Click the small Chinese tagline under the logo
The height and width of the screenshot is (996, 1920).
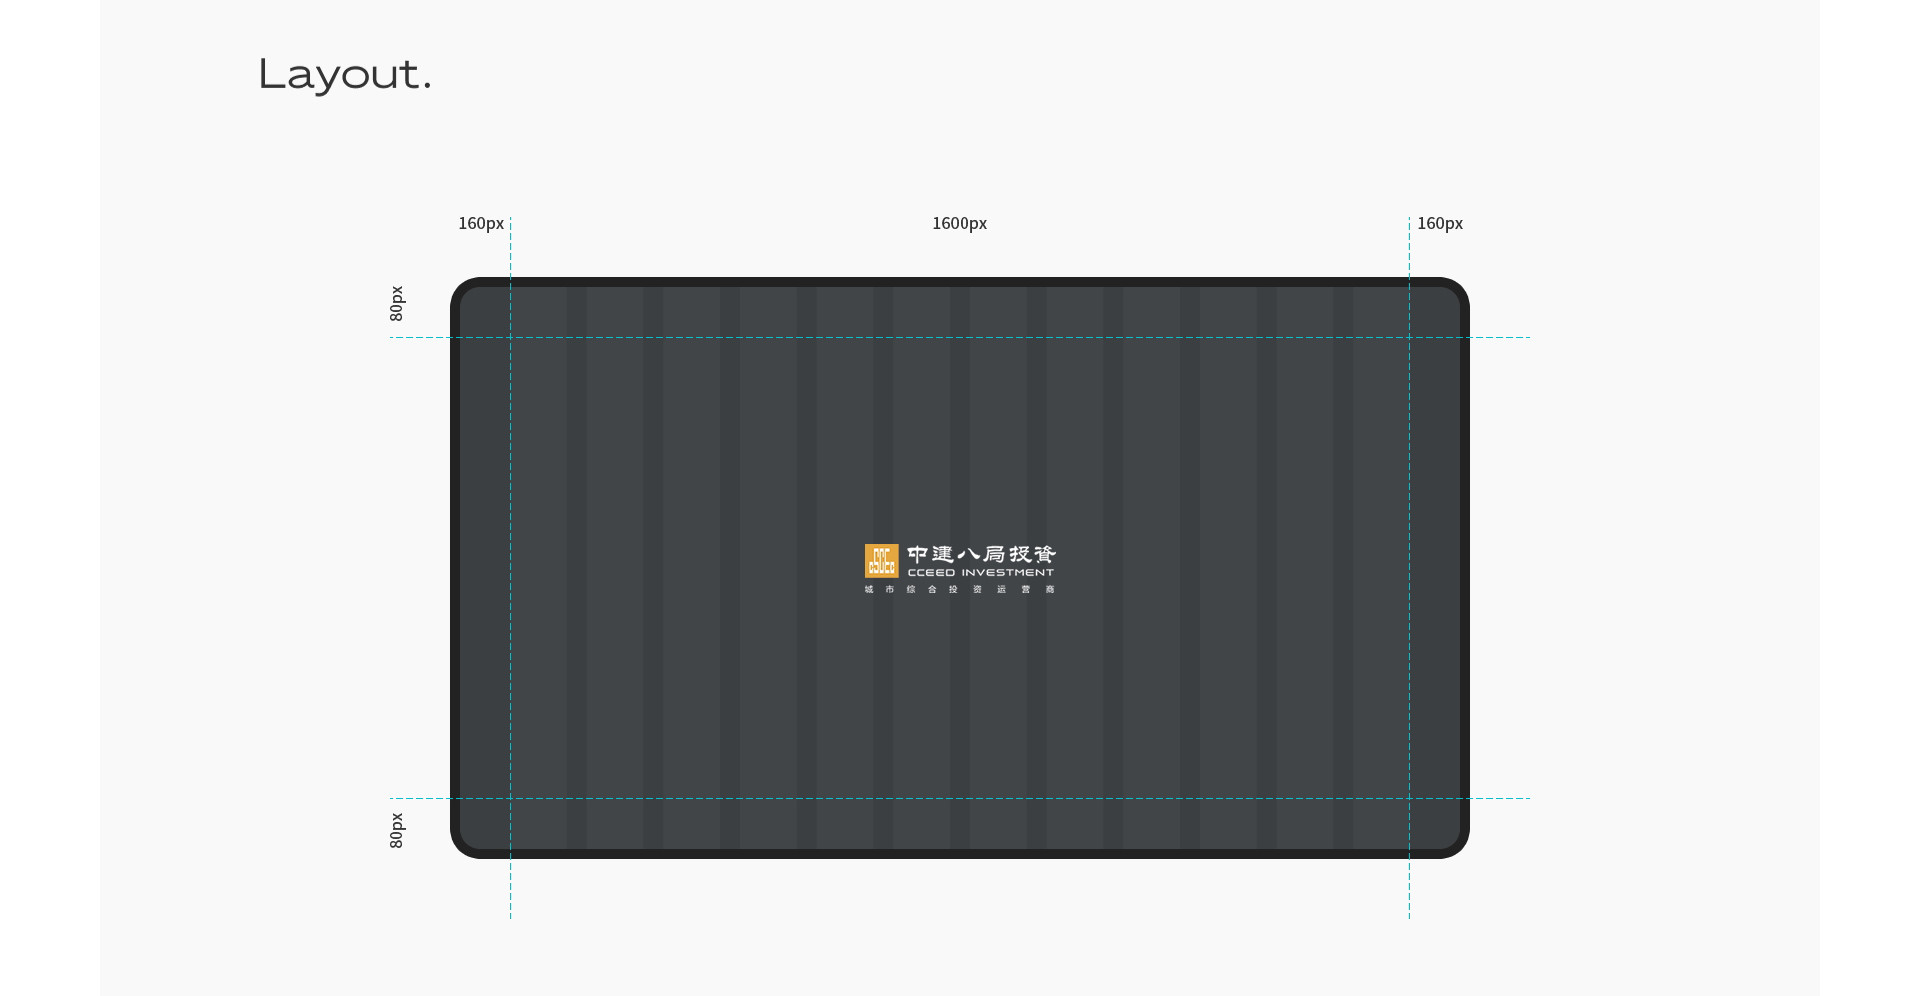[960, 589]
